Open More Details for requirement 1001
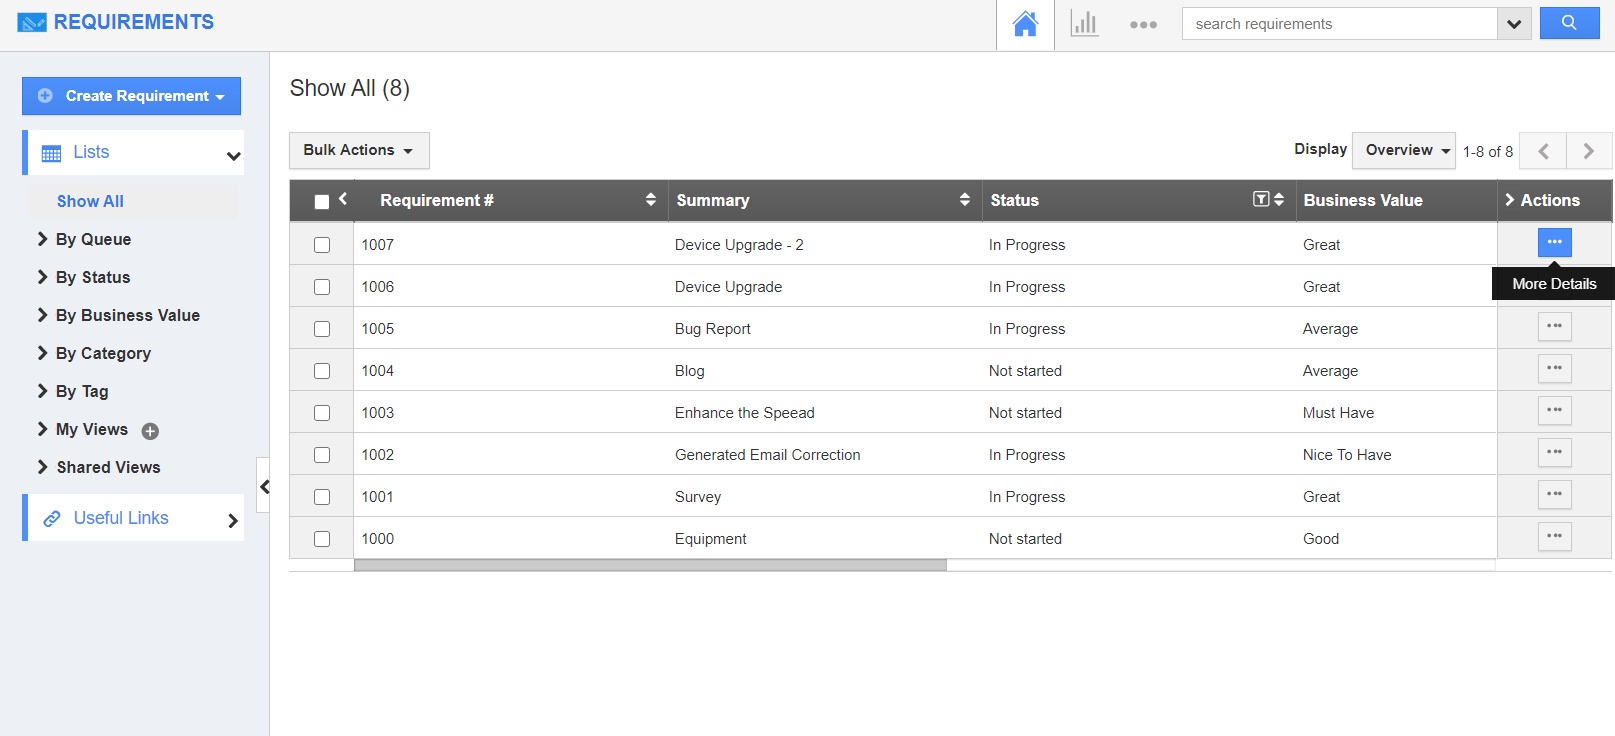Viewport: 1615px width, 736px height. pyautogui.click(x=1554, y=494)
